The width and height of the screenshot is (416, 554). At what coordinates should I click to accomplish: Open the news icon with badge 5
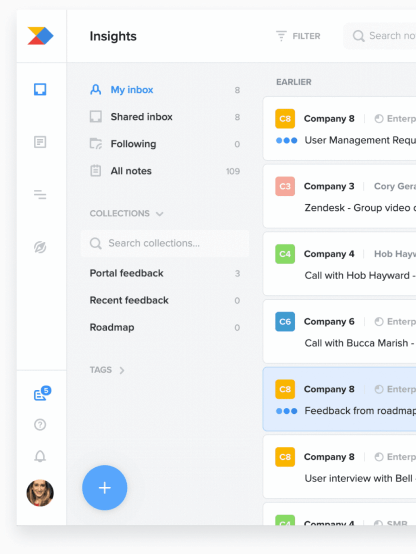42,393
